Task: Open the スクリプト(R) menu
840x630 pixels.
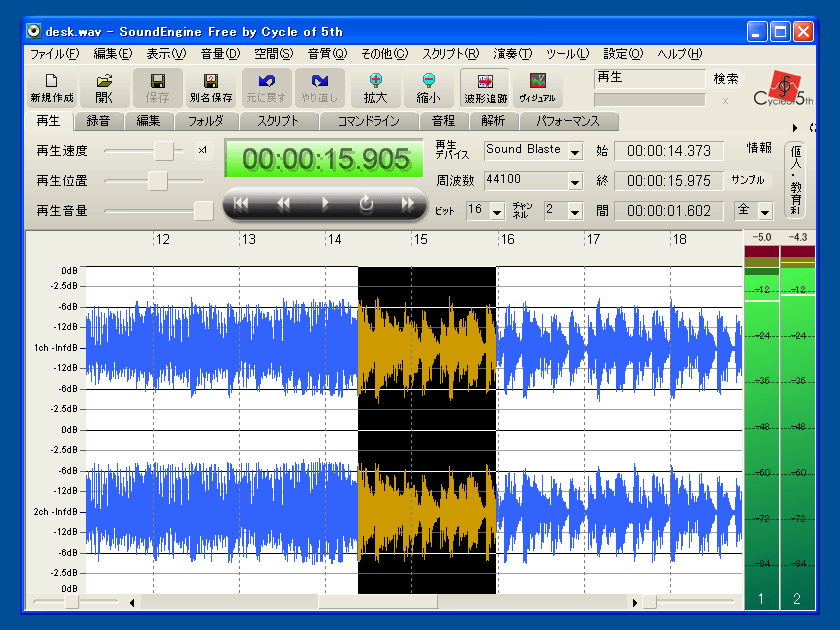Action: tap(451, 54)
